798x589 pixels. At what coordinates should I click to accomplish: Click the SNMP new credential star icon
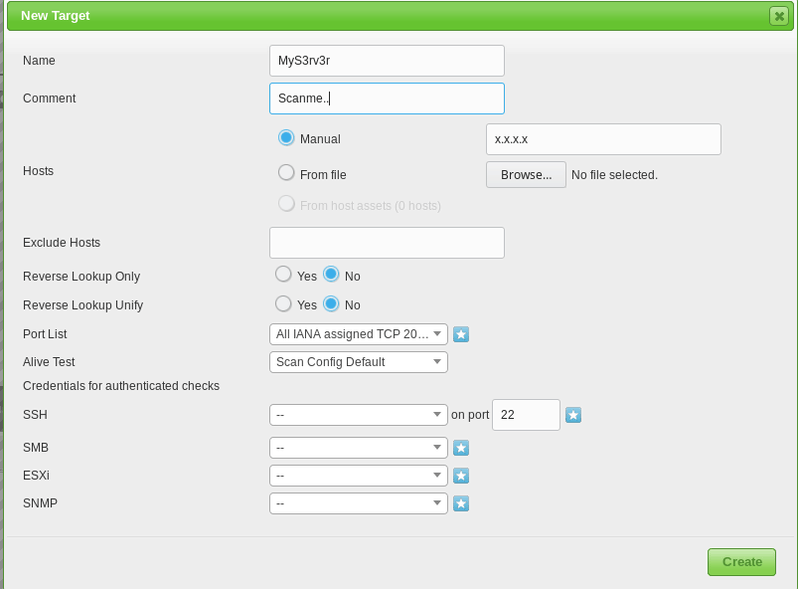[461, 504]
